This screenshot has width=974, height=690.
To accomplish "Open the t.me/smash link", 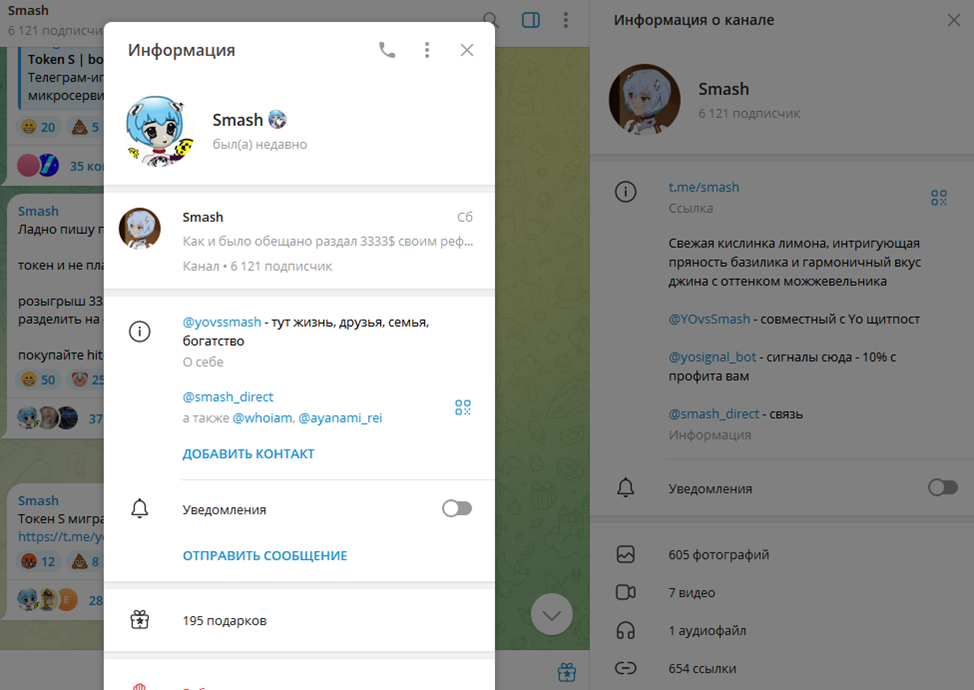I will coord(704,187).
